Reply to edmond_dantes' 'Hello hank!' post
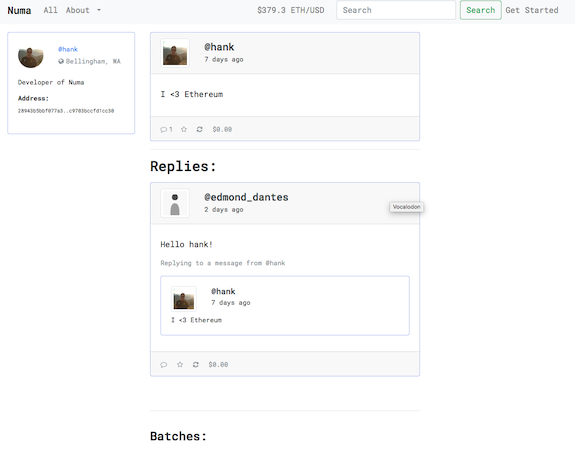Viewport: 575px width, 451px height. [164, 364]
